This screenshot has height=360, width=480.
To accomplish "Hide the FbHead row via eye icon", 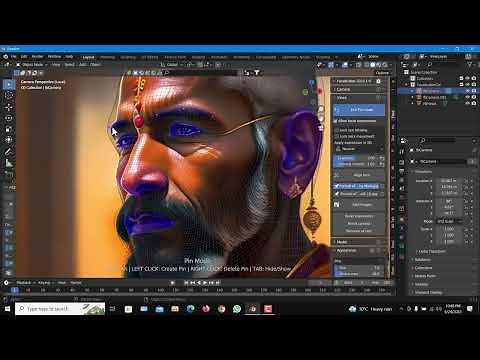I will click(467, 103).
